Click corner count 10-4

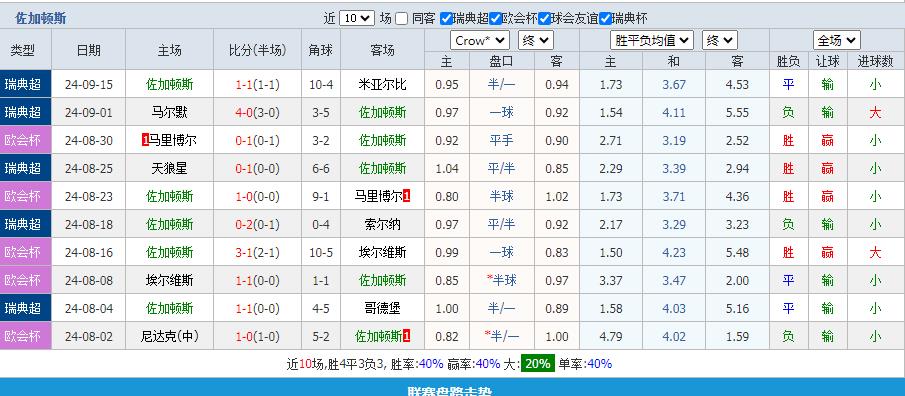321,85
